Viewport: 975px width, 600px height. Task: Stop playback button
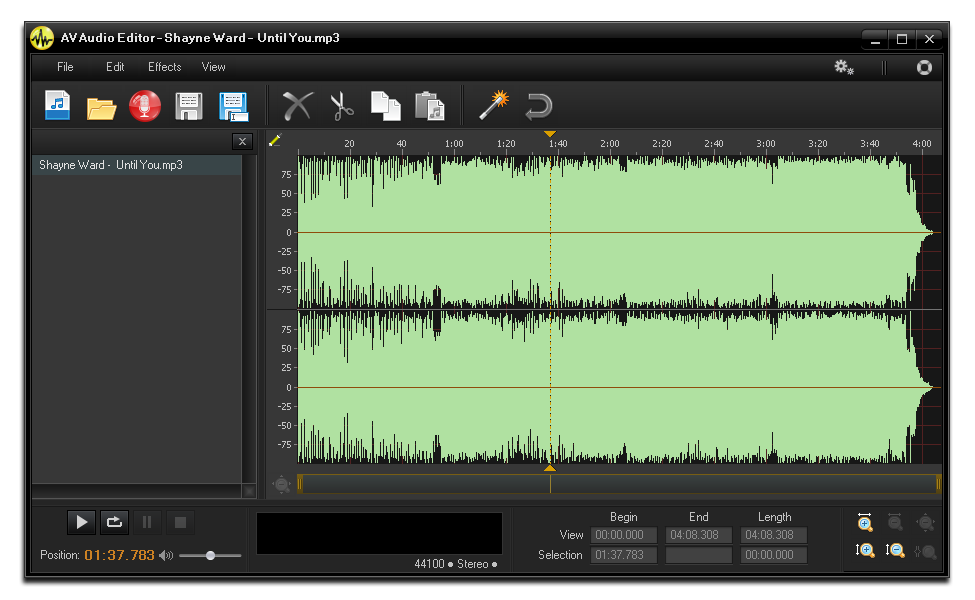[x=180, y=522]
